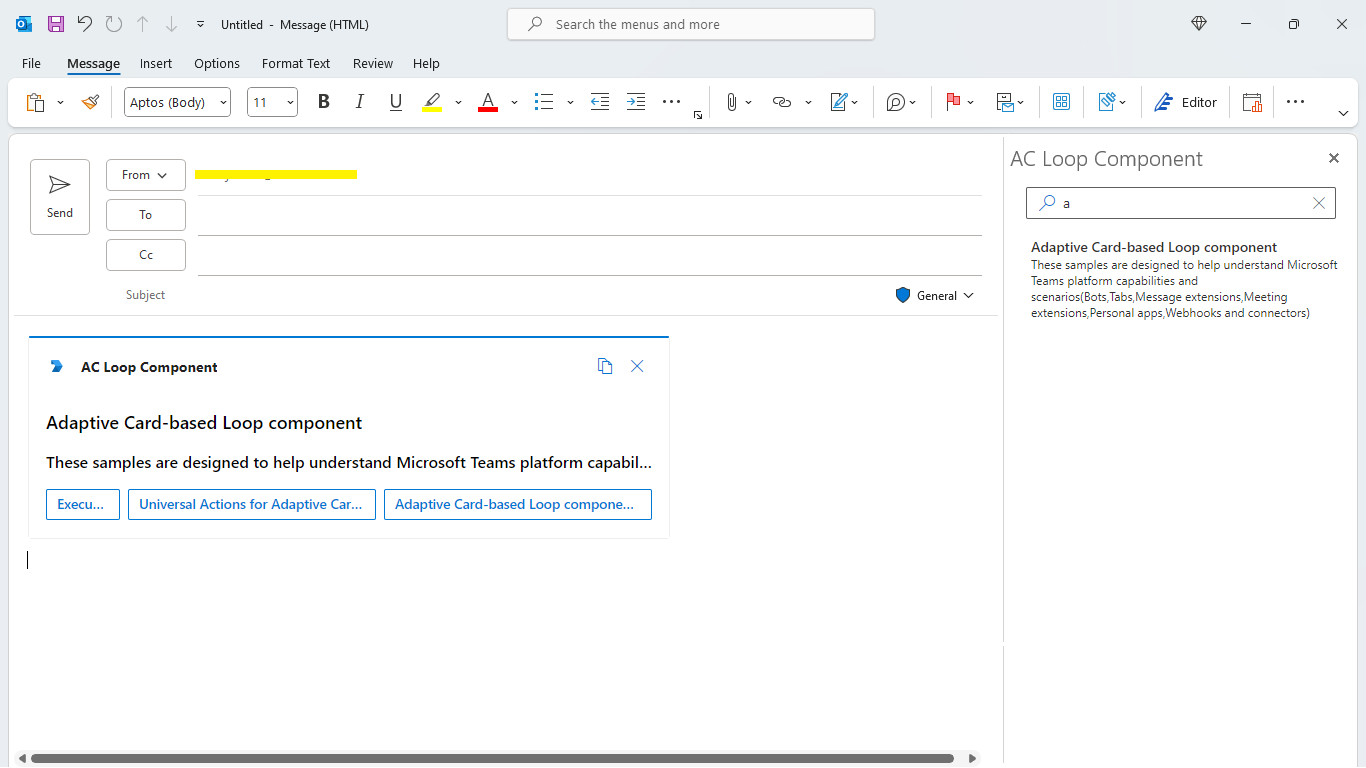The image size is (1366, 768).
Task: Click the Attach File paperclip
Action: pos(731,102)
